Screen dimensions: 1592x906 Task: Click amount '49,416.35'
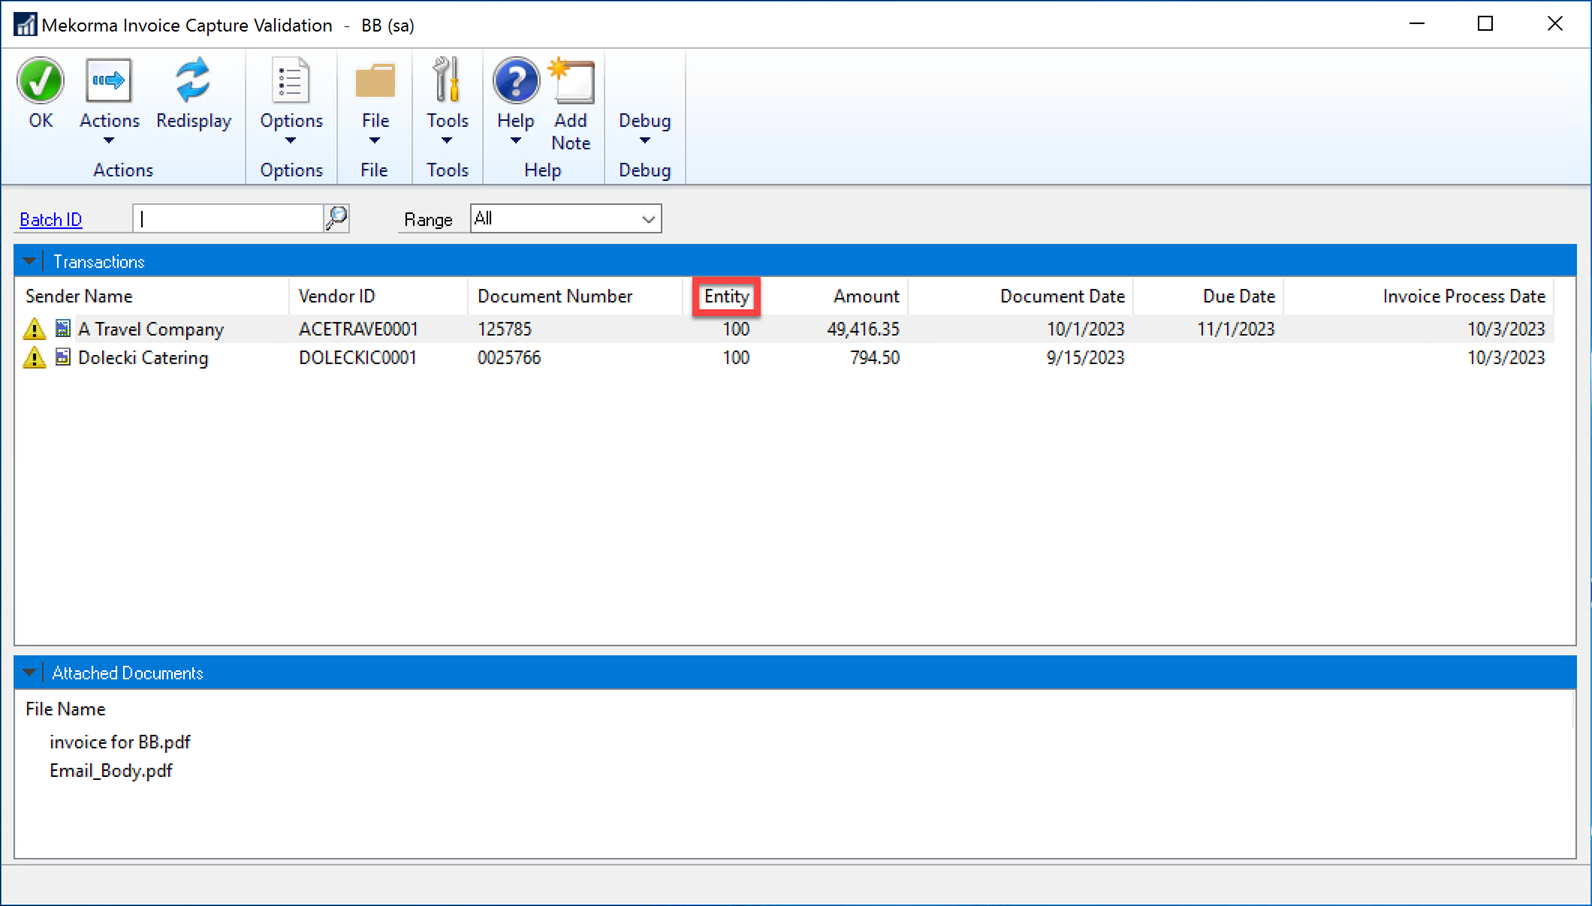(863, 329)
